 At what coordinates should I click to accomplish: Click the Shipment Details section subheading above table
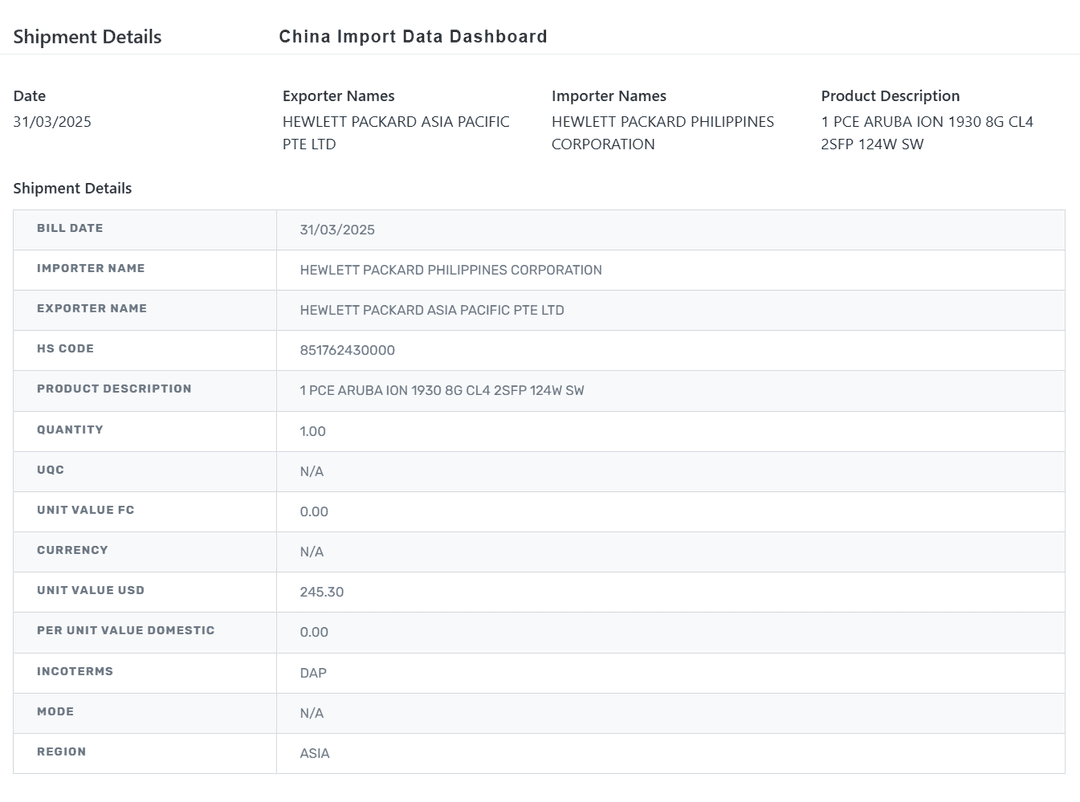tap(72, 188)
